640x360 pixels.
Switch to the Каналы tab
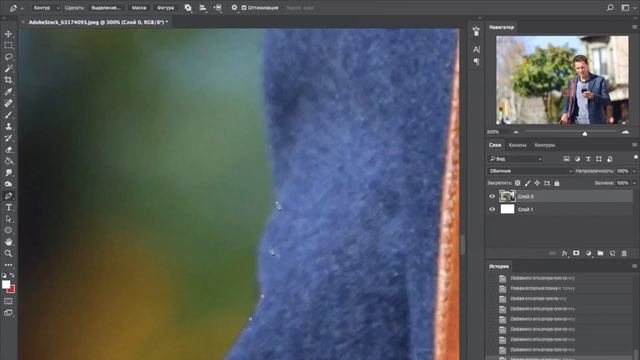tap(518, 145)
